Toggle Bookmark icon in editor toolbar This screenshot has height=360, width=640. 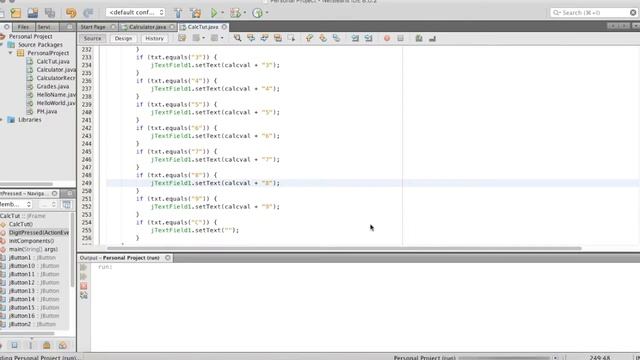[336, 38]
